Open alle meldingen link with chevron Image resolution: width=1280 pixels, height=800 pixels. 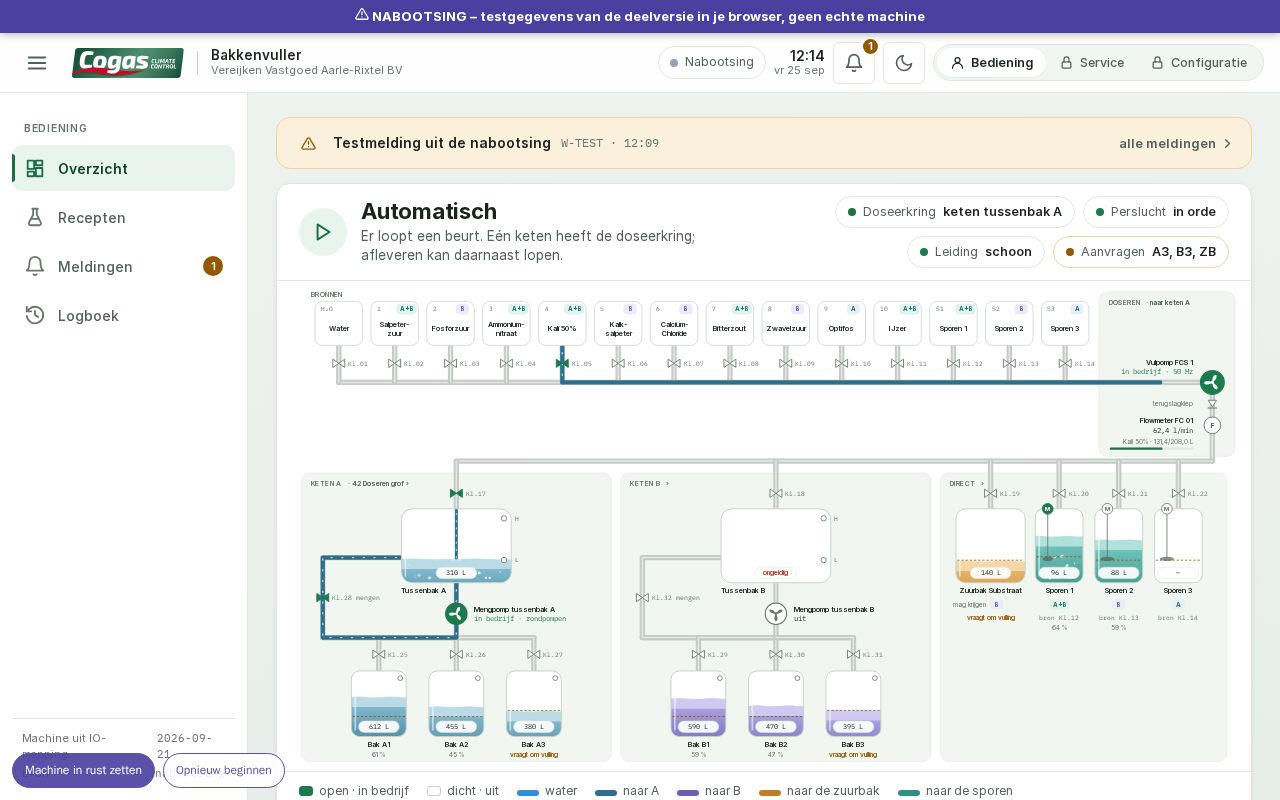(1175, 143)
